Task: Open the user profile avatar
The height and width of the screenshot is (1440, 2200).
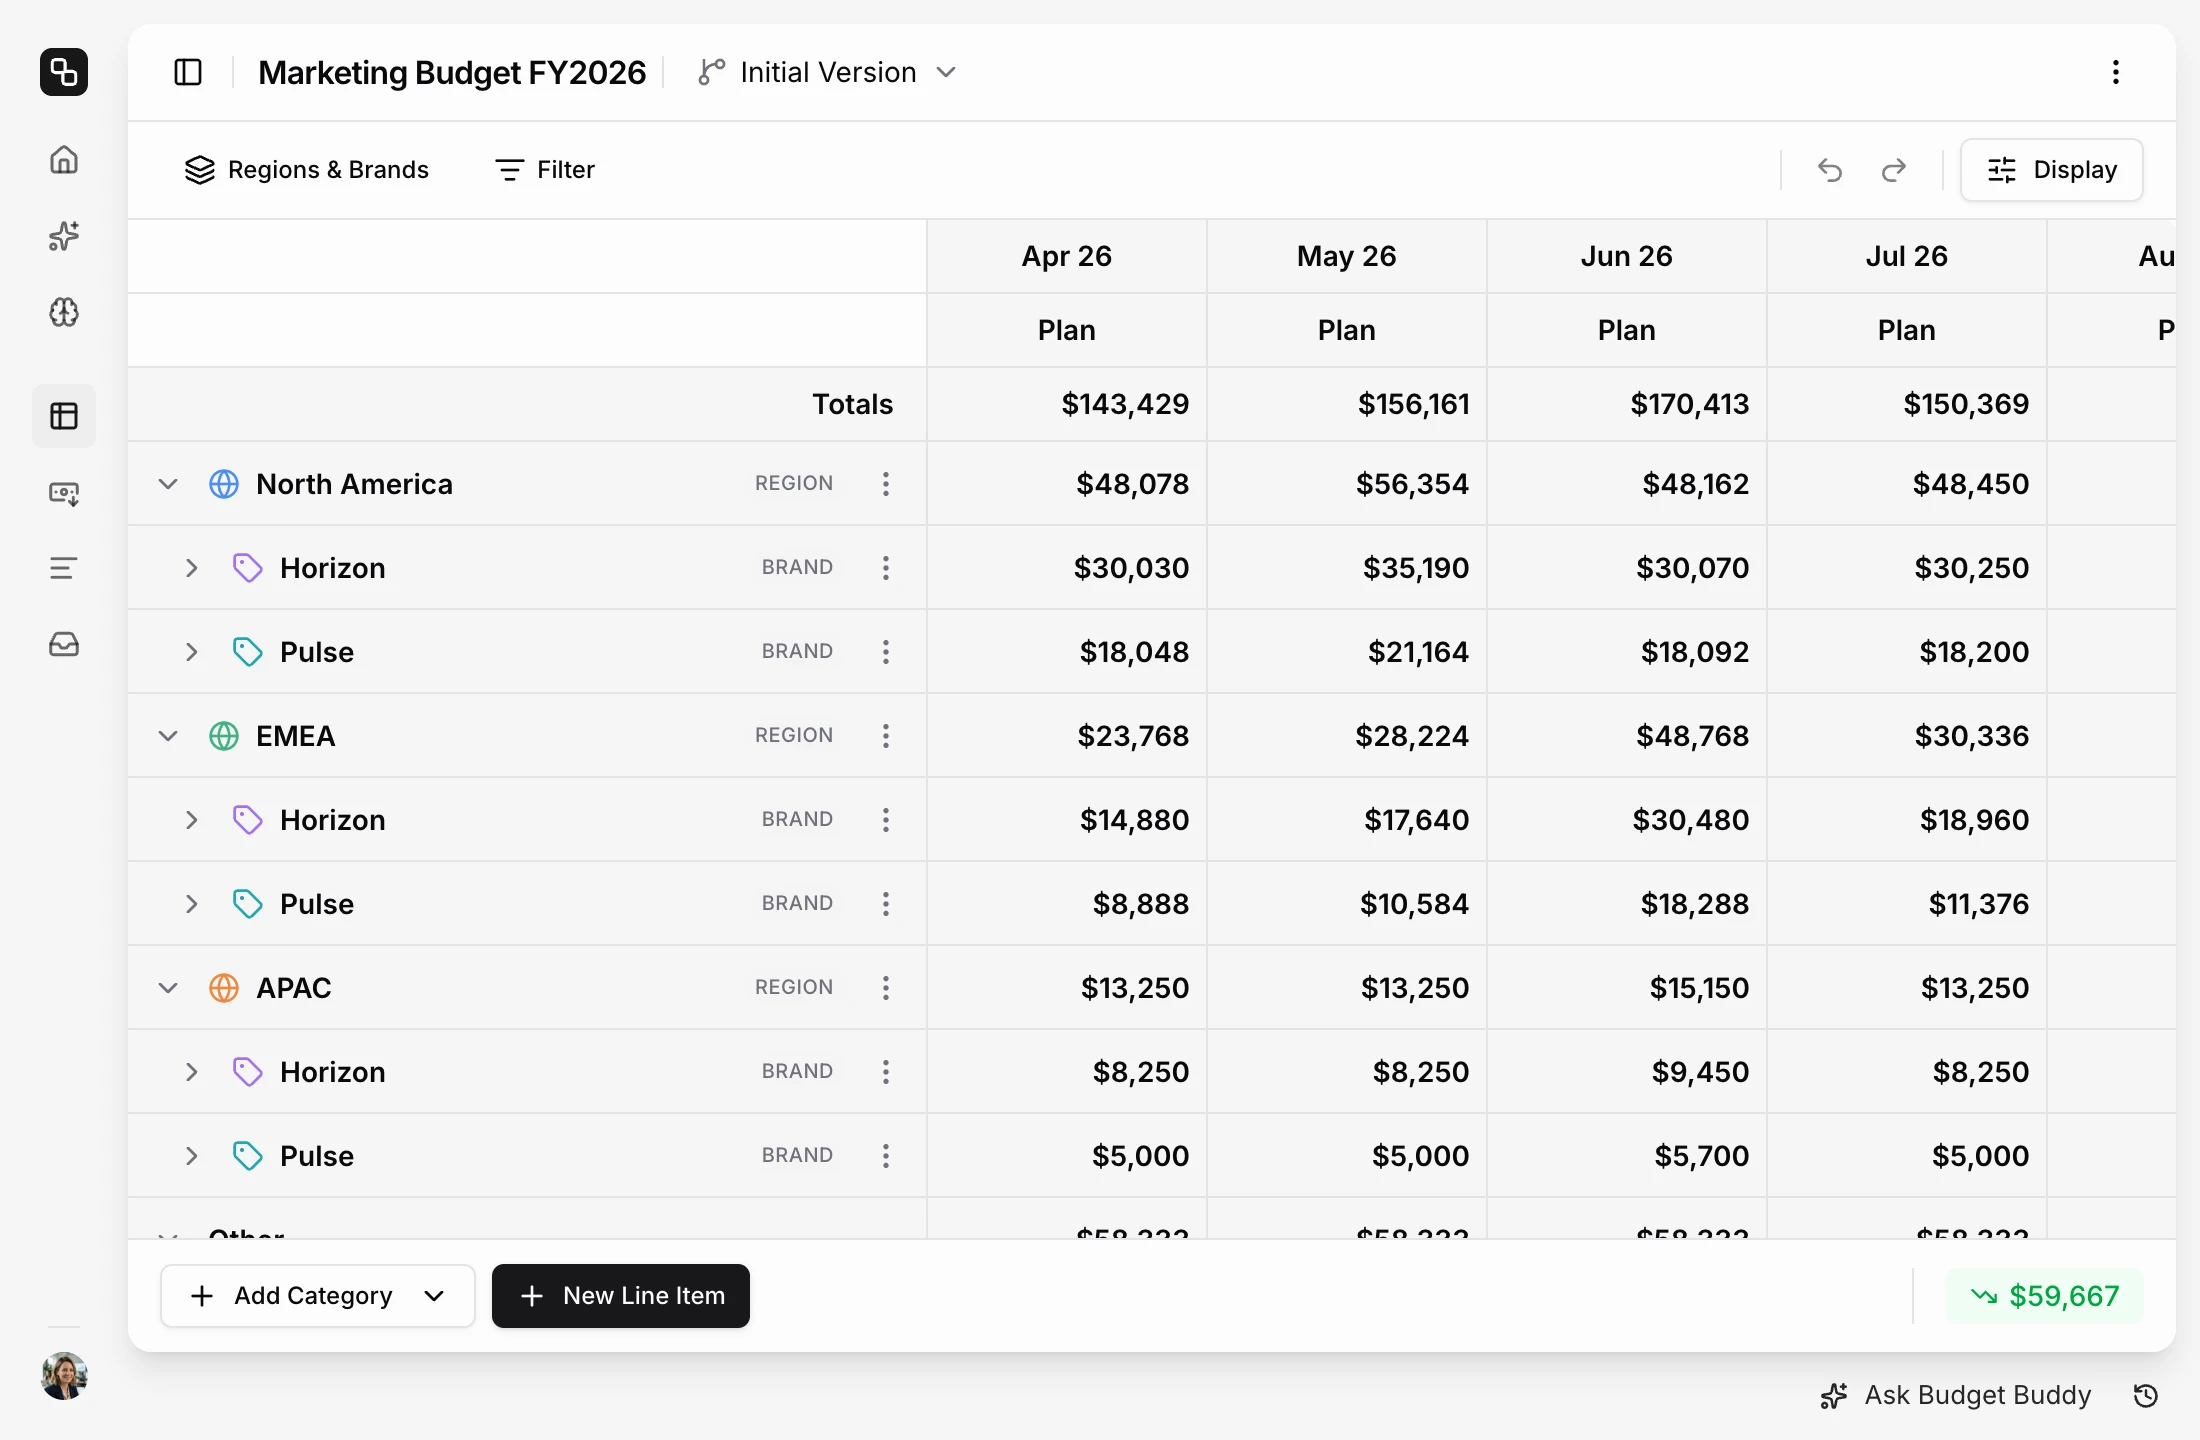Action: click(64, 1376)
